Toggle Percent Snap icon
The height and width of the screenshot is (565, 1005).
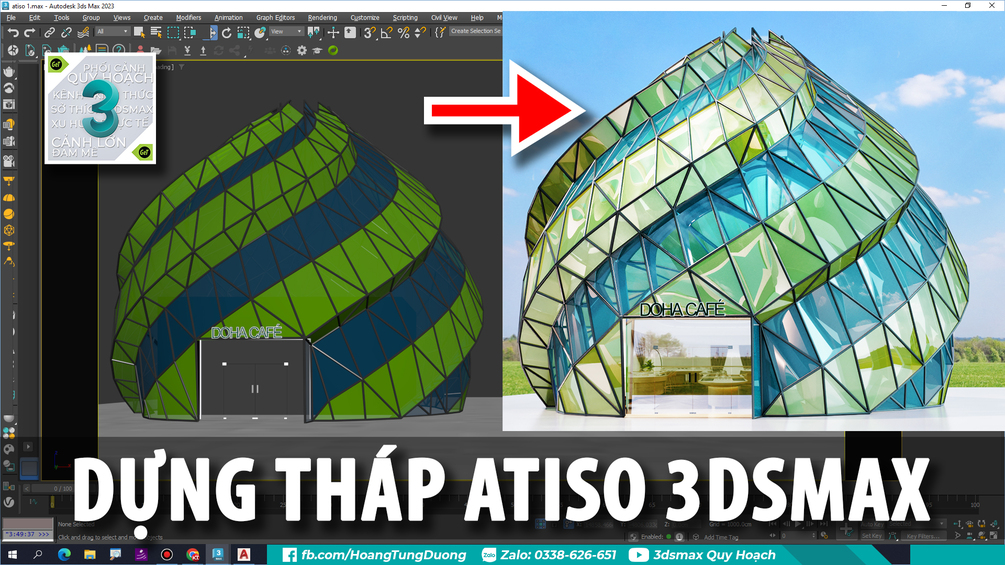[404, 32]
